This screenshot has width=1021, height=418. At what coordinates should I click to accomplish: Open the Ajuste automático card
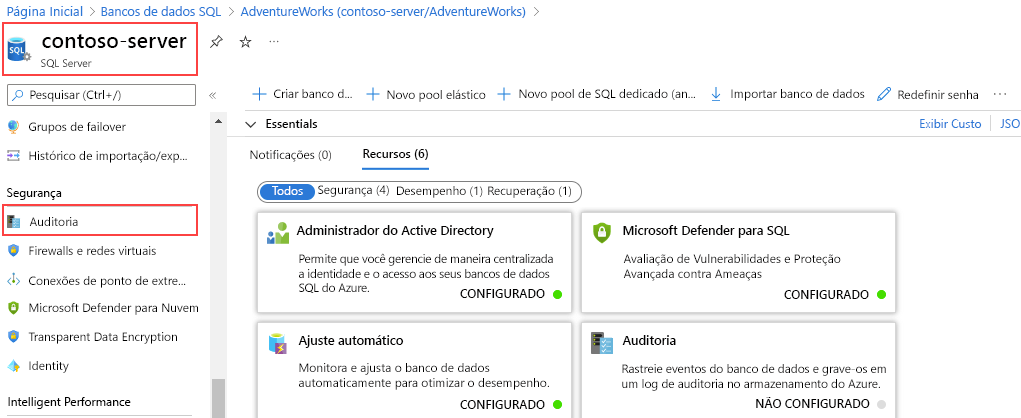(414, 370)
